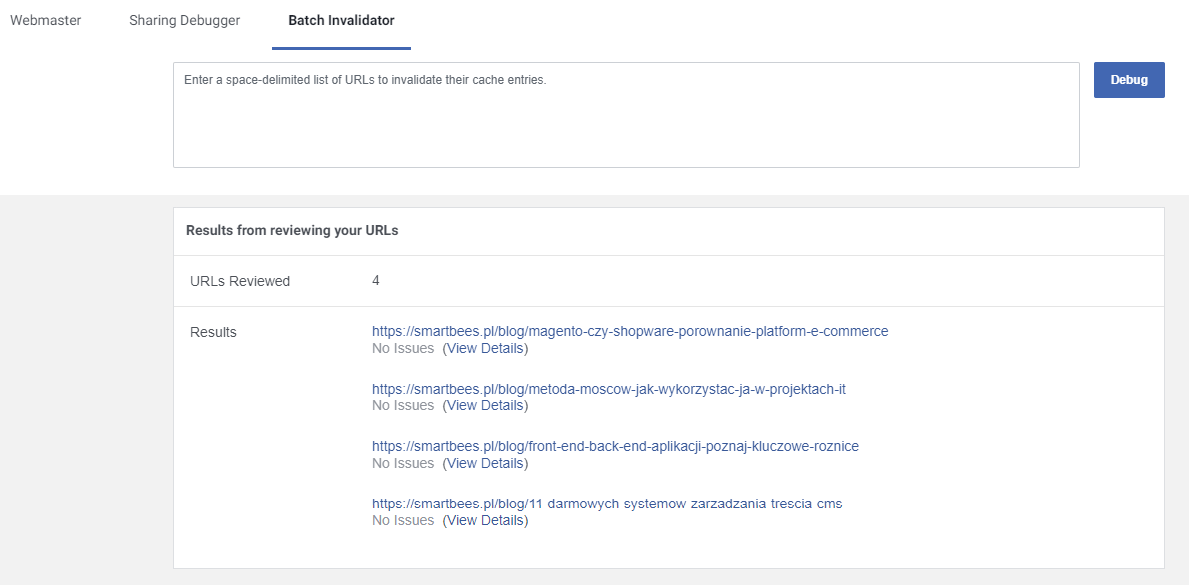View Details for front-end-back-end URL
Viewport: 1189px width, 585px height.
click(485, 463)
